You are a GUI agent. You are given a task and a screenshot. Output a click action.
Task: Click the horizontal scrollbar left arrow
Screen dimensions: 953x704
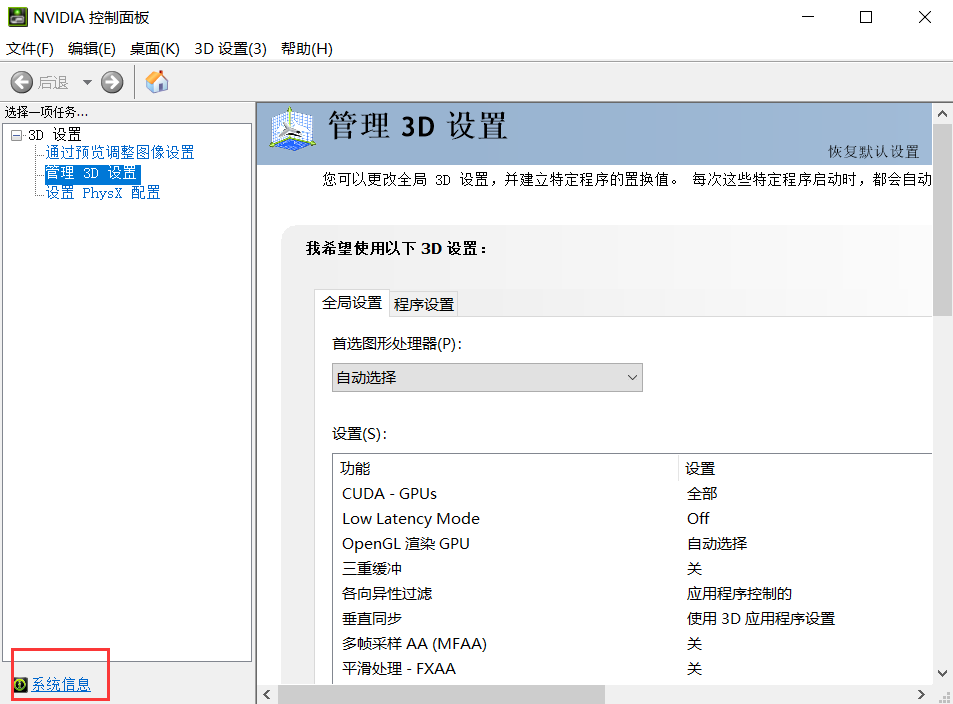tap(267, 694)
